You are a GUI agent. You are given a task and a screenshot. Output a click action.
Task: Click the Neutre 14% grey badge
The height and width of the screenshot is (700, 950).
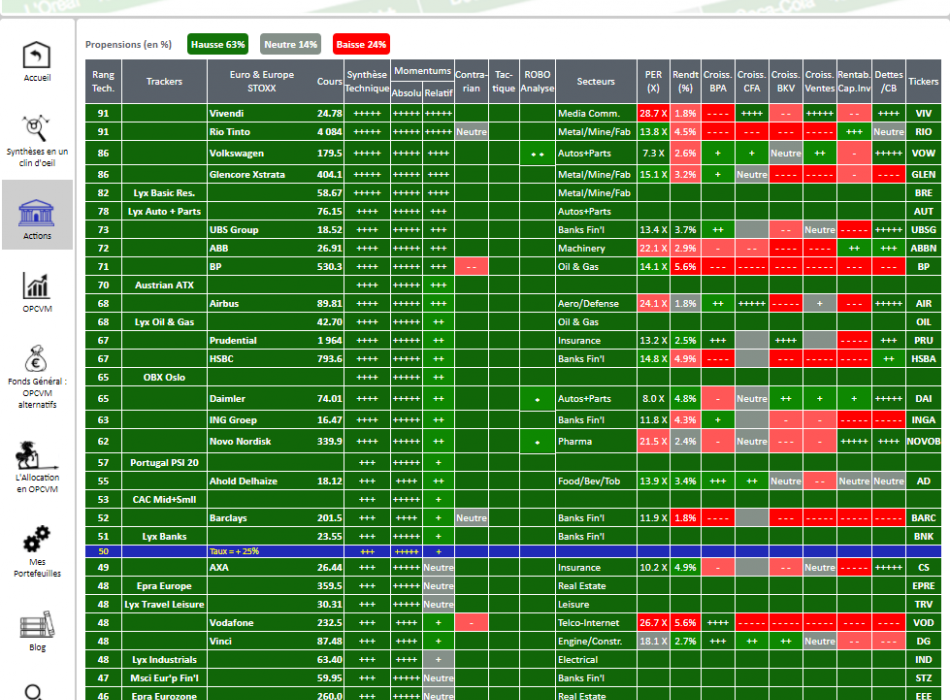pyautogui.click(x=290, y=44)
